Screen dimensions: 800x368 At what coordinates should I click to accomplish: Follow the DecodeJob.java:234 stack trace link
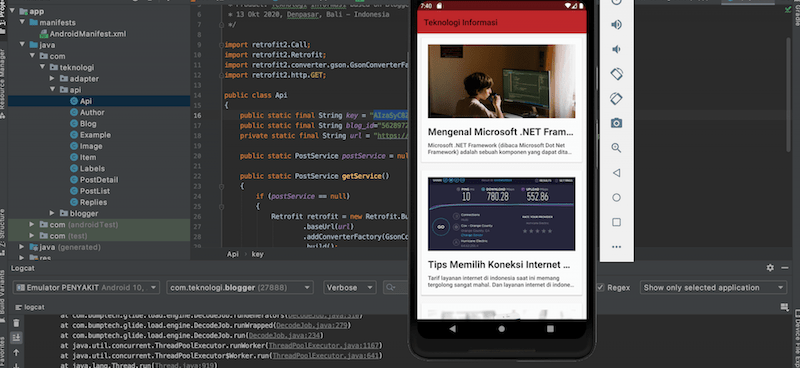tap(285, 335)
